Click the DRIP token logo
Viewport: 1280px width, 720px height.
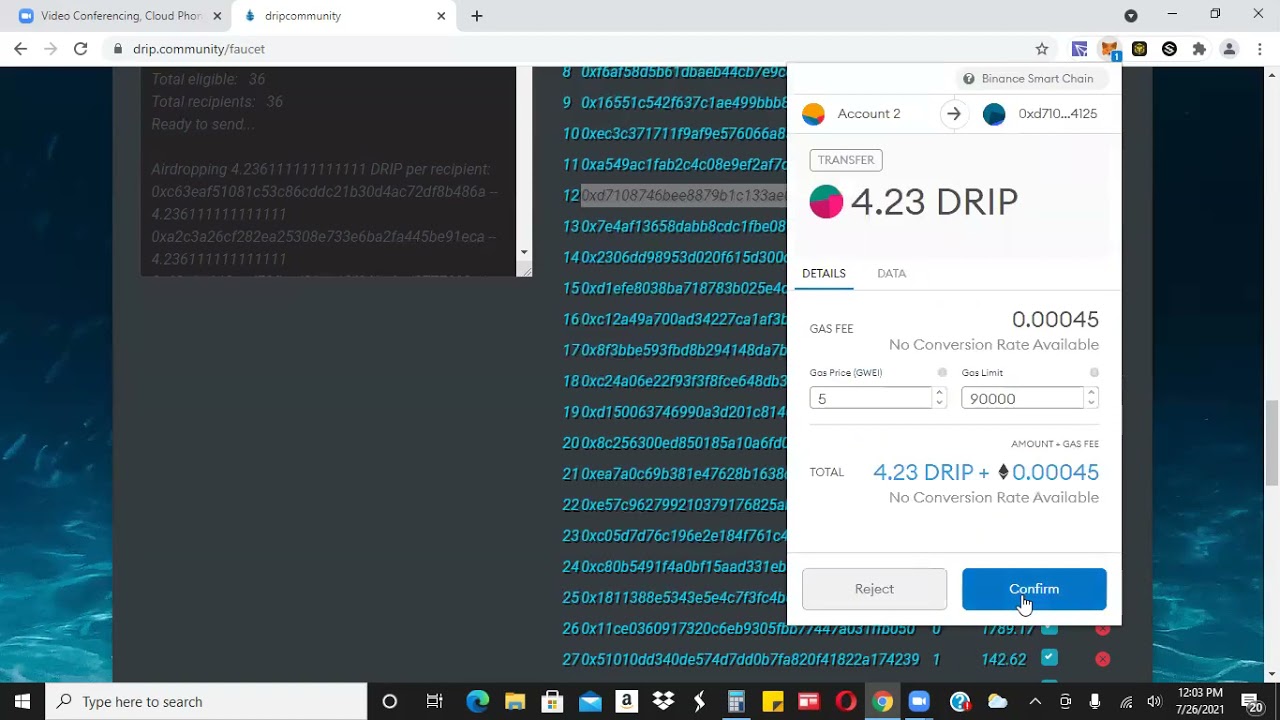826,202
